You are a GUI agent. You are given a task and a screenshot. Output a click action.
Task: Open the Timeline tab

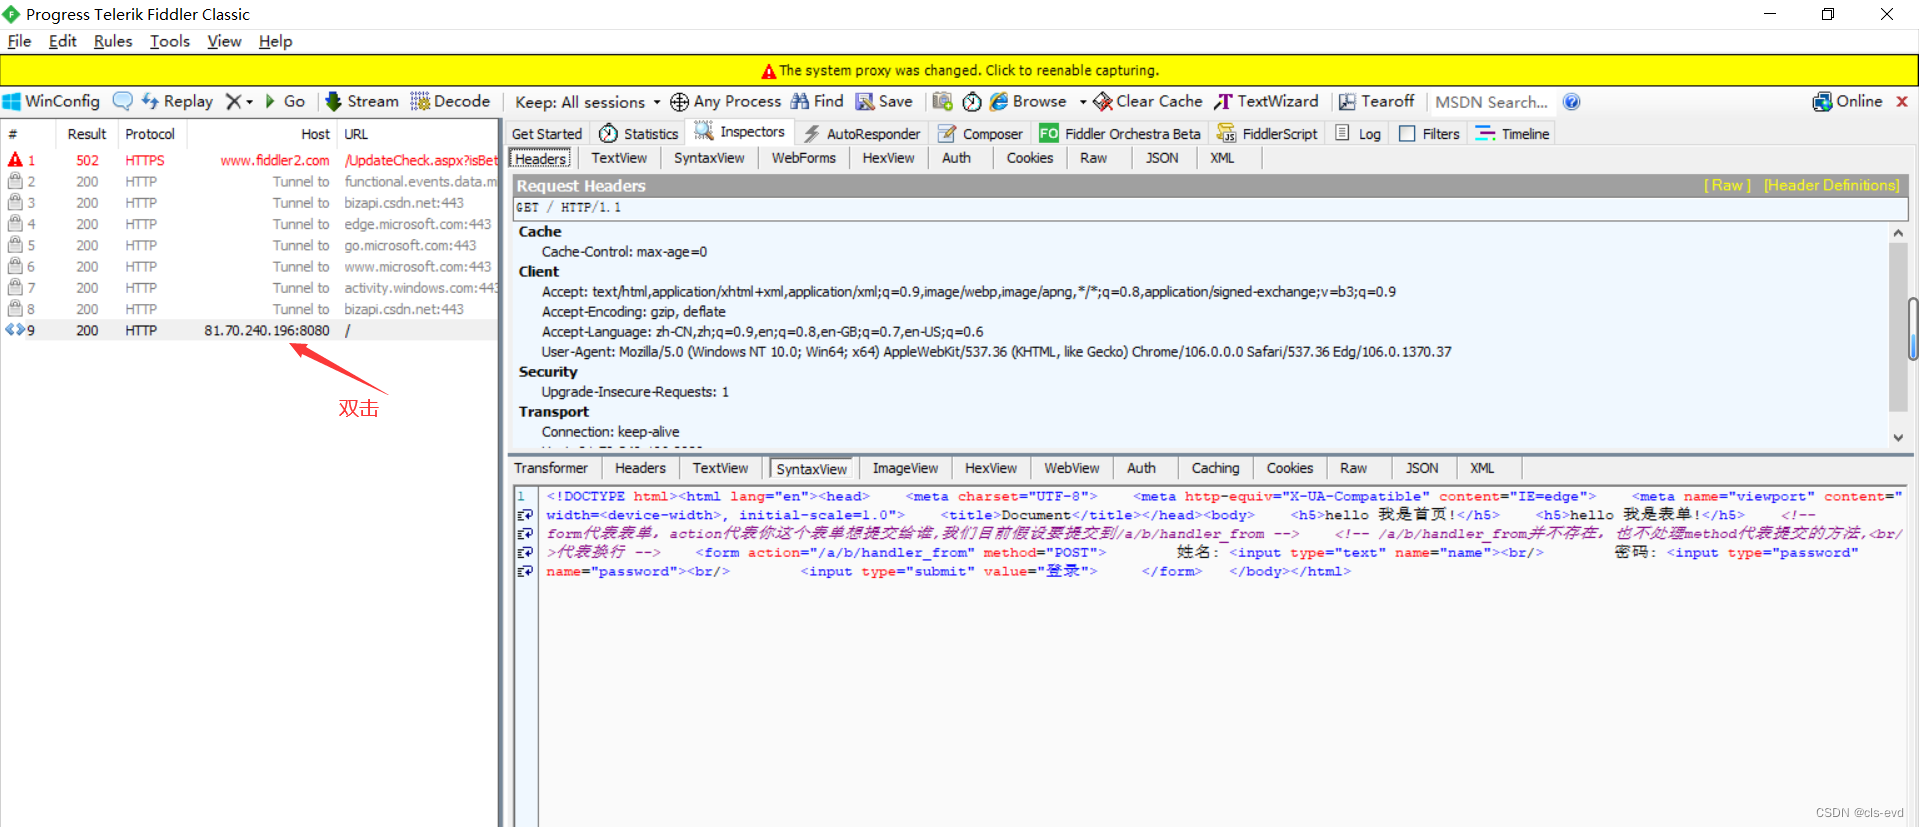1513,134
